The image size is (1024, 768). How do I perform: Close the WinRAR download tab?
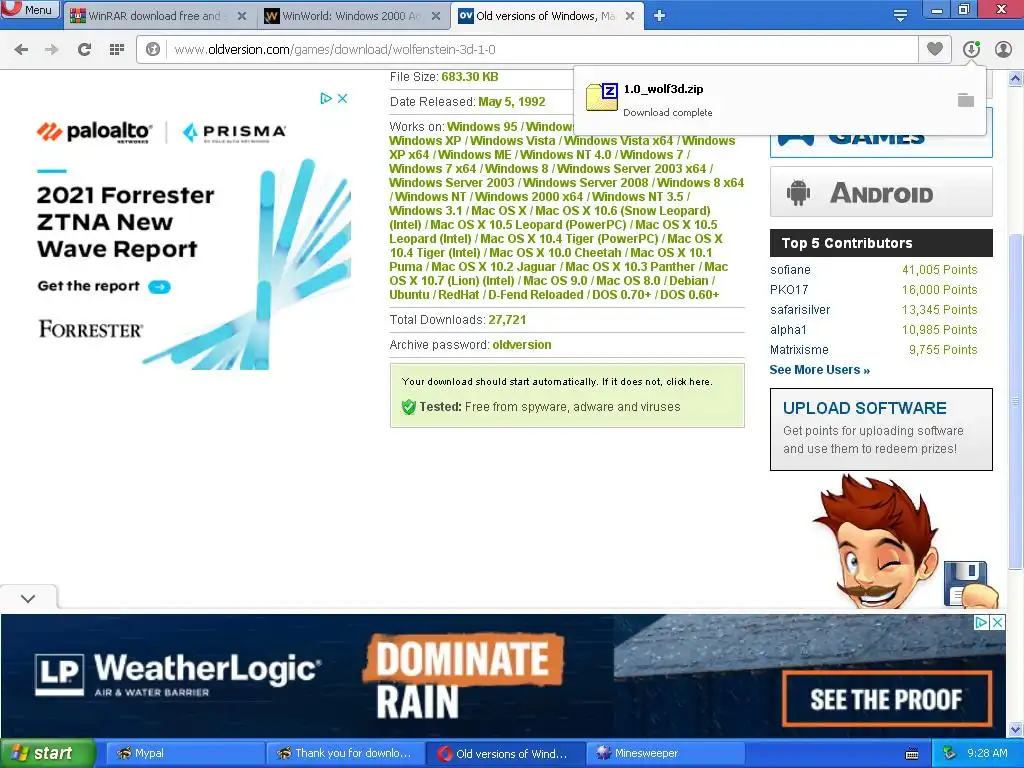[242, 16]
